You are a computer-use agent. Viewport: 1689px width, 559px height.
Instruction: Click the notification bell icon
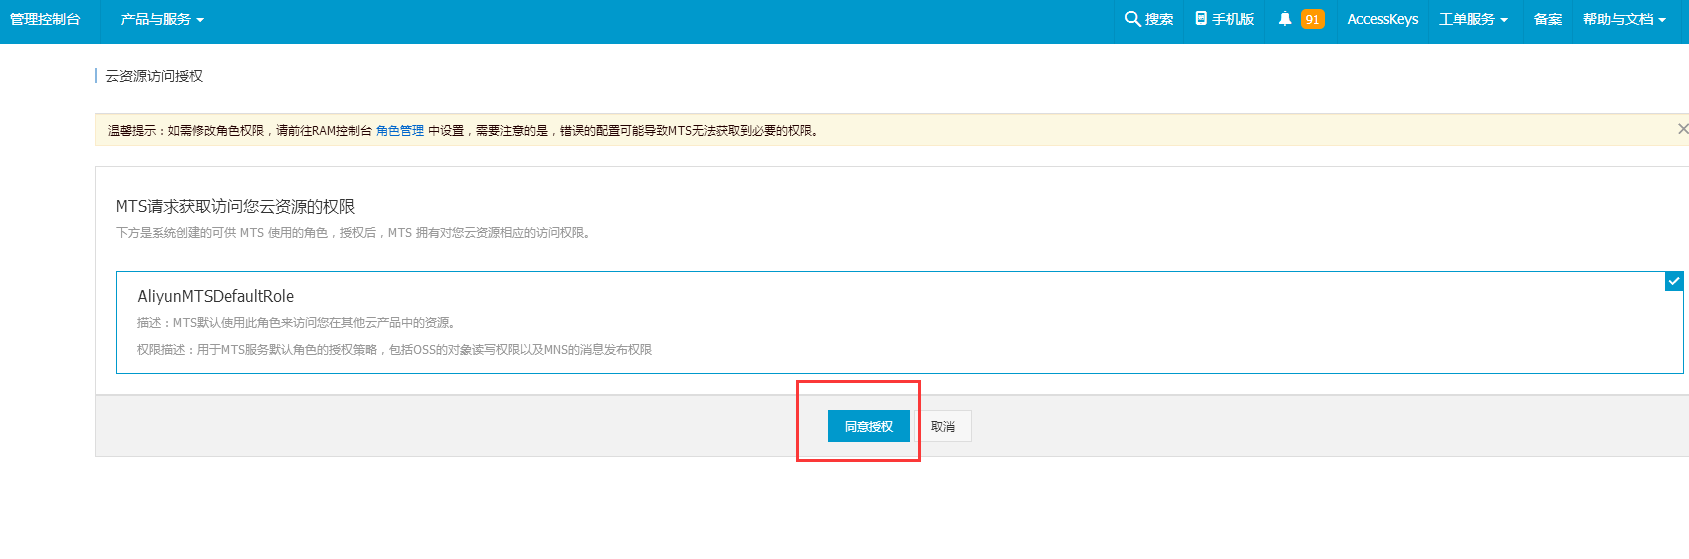click(x=1285, y=19)
